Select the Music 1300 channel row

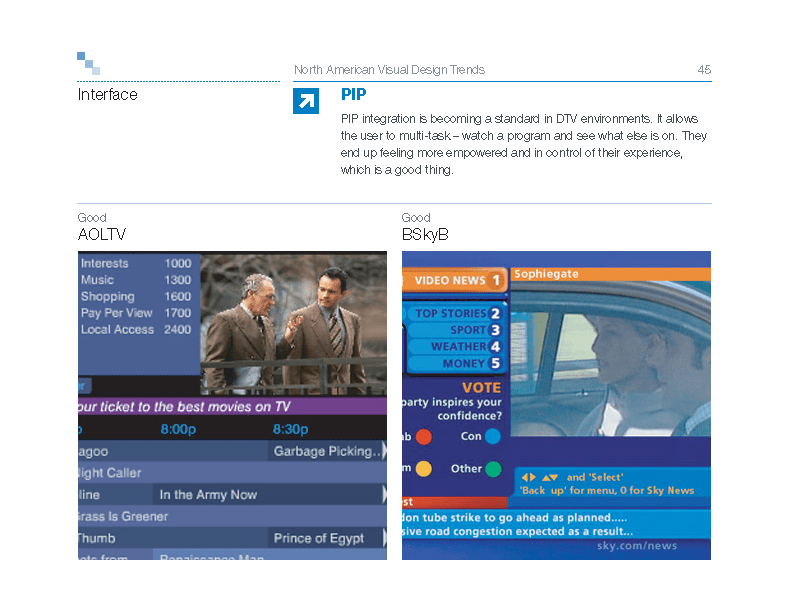click(136, 280)
